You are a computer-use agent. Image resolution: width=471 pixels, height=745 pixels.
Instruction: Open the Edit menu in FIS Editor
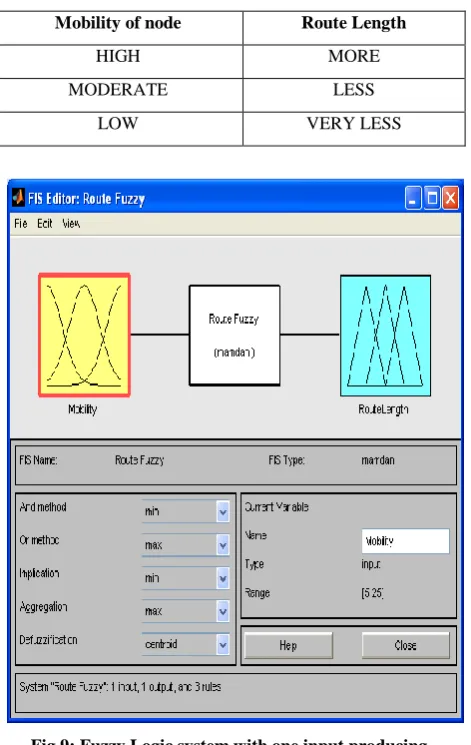tap(45, 223)
